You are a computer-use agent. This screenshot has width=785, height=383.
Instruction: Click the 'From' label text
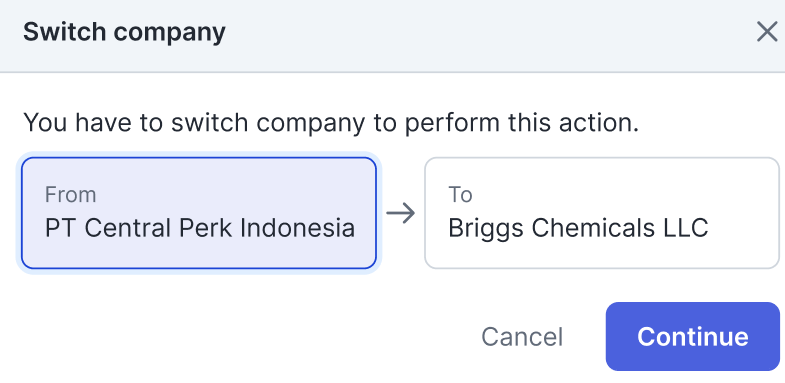click(x=71, y=194)
